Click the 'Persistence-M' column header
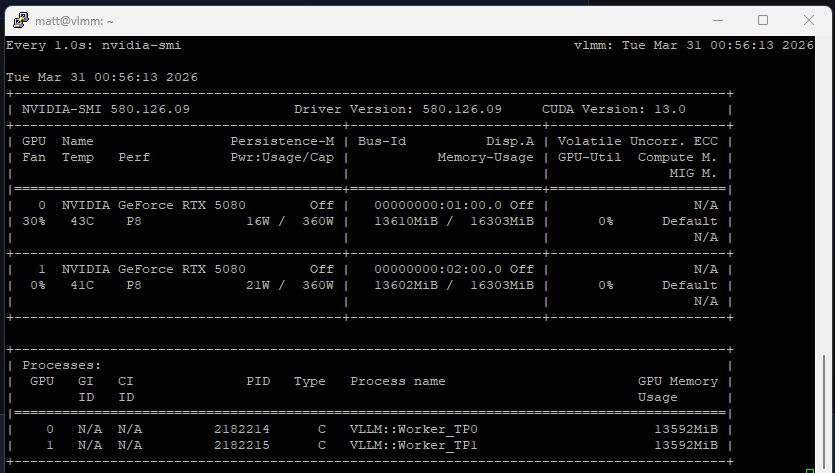The image size is (835, 473). tap(282, 141)
